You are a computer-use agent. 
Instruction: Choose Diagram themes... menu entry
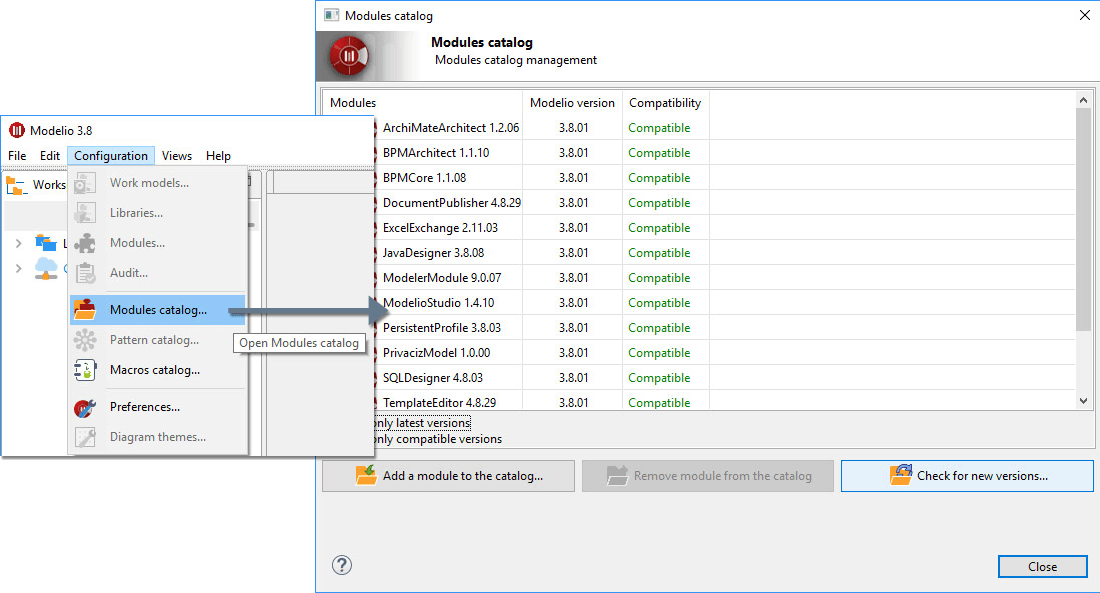point(158,437)
